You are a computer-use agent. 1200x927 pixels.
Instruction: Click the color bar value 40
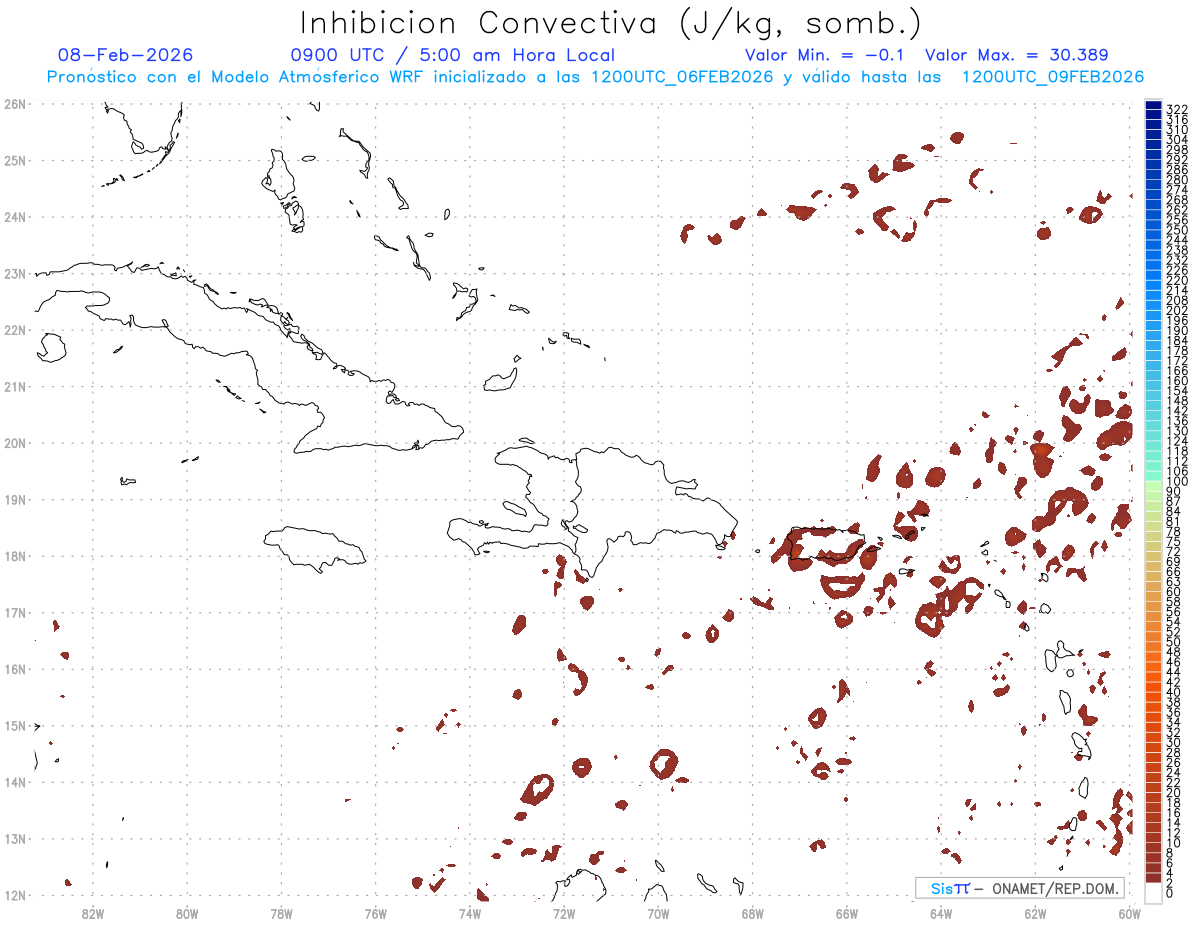[1173, 692]
